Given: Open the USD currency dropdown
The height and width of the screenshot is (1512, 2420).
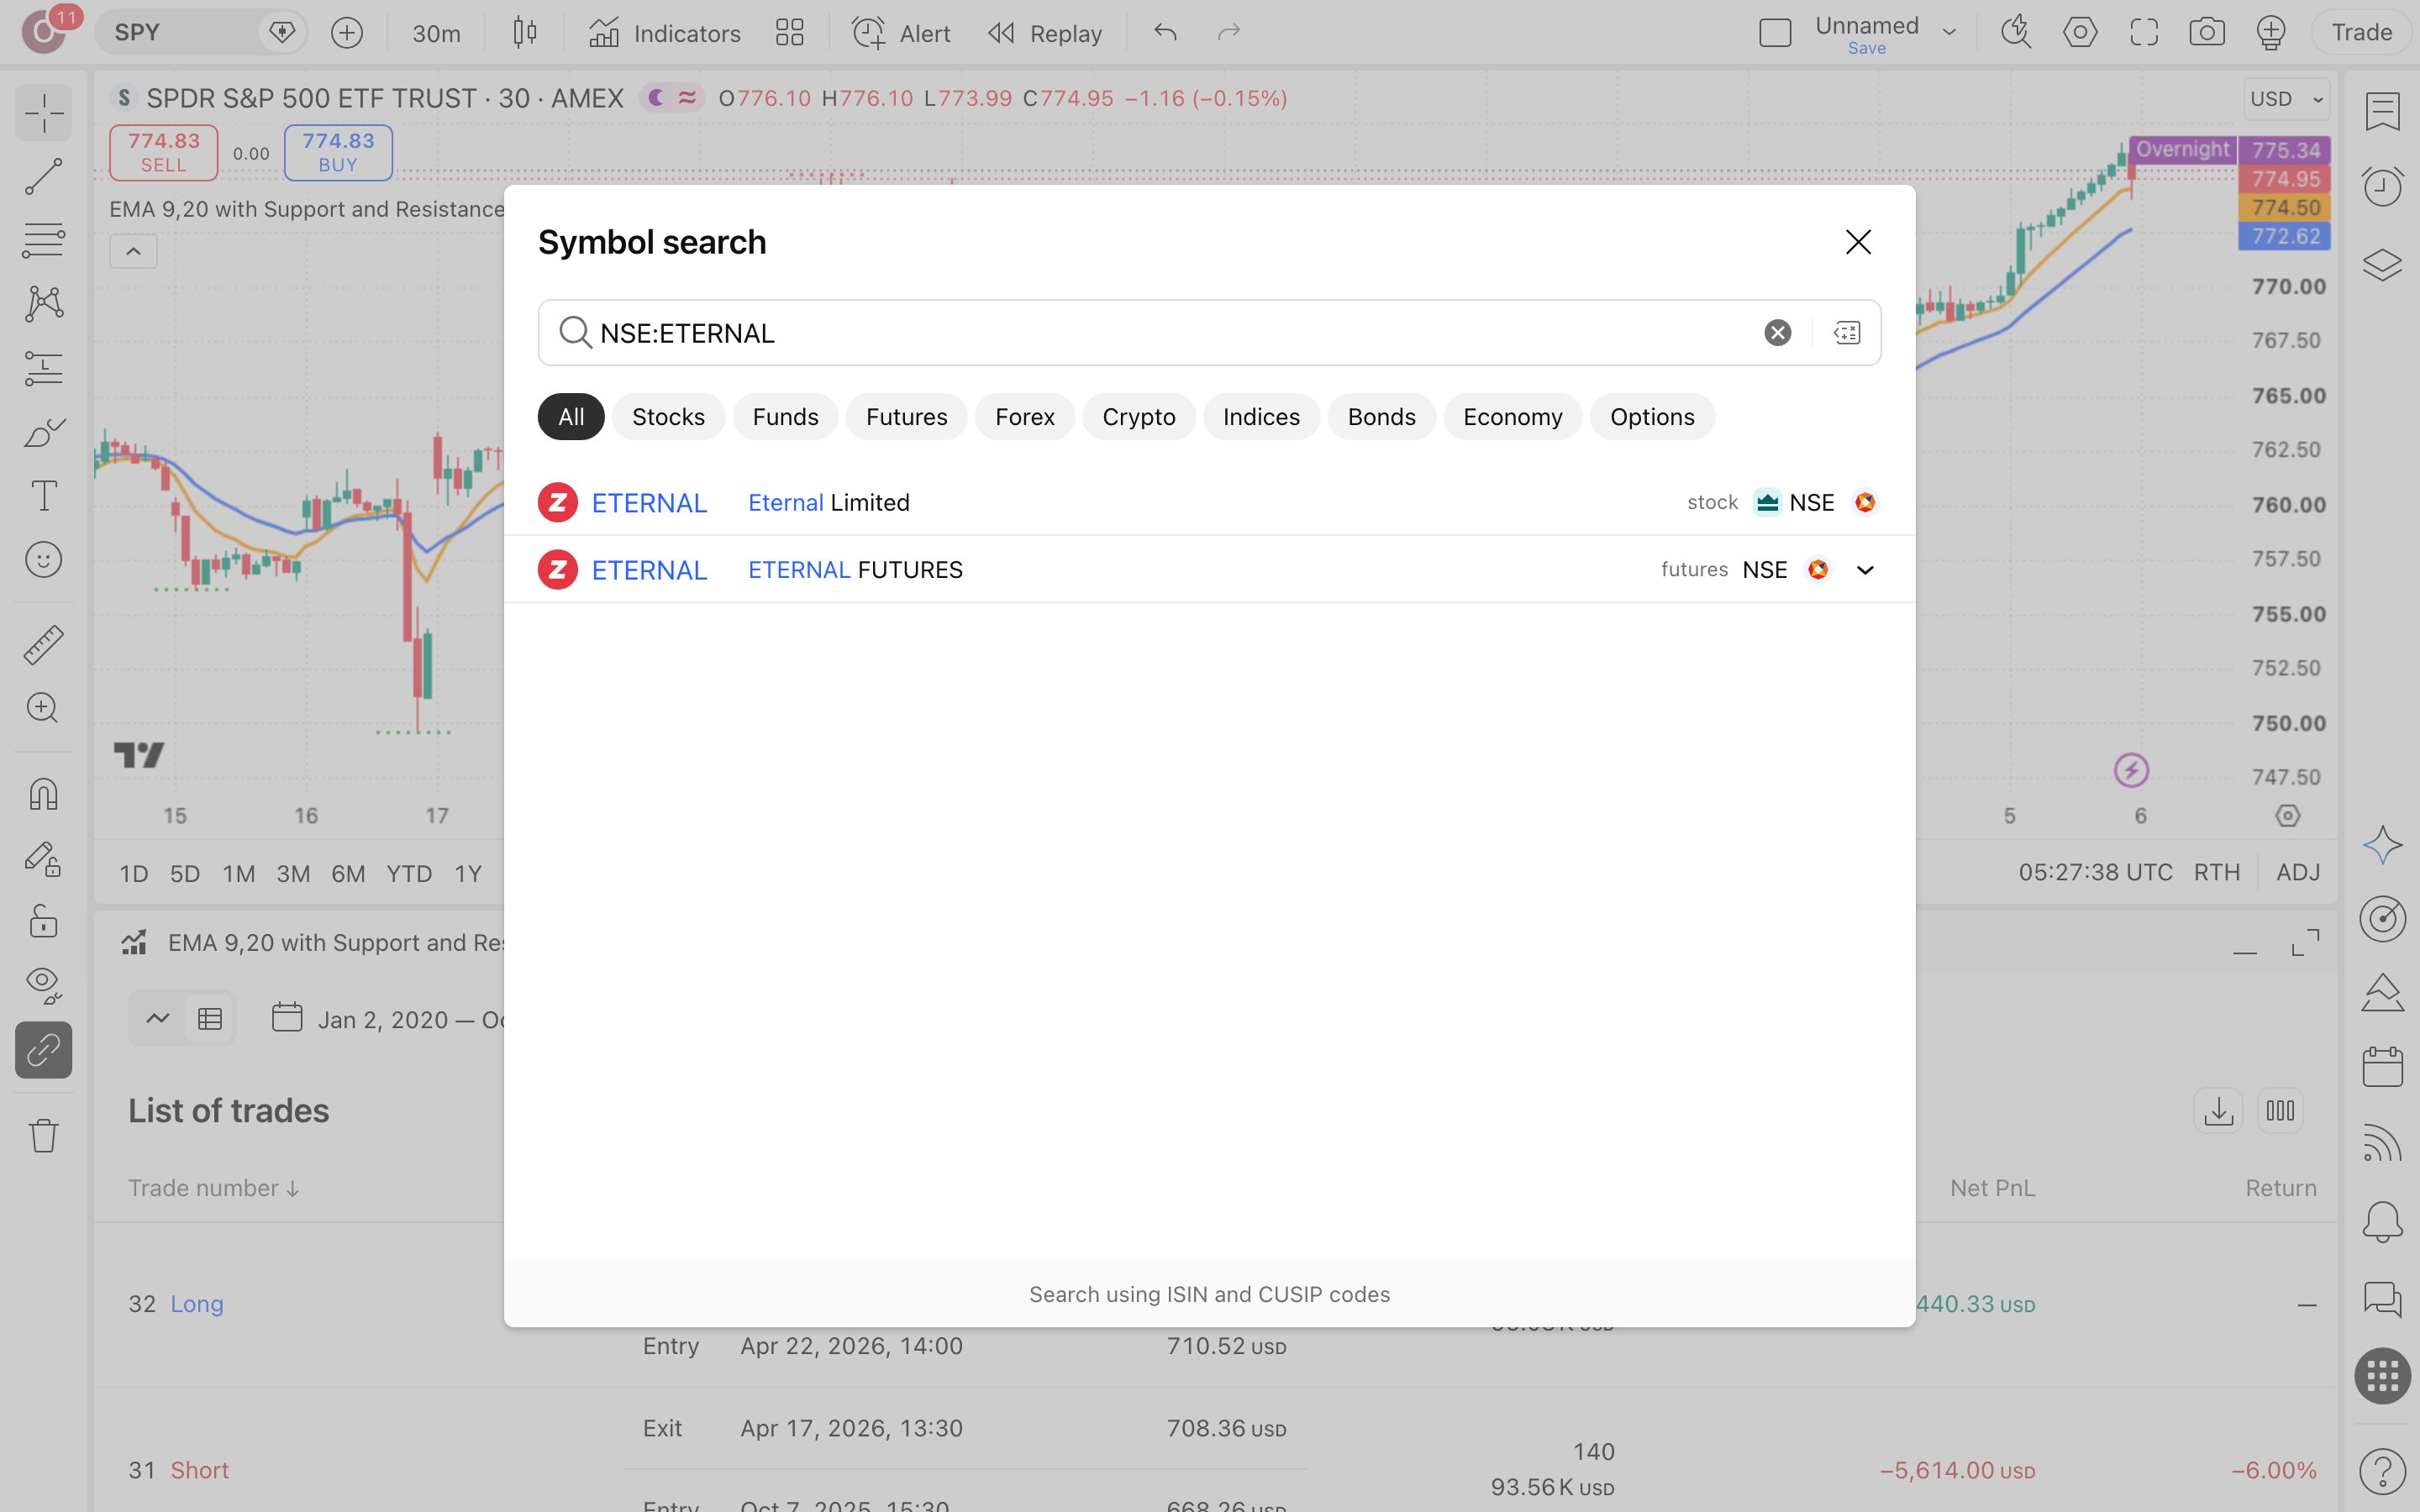Looking at the screenshot, I should [x=2287, y=99].
